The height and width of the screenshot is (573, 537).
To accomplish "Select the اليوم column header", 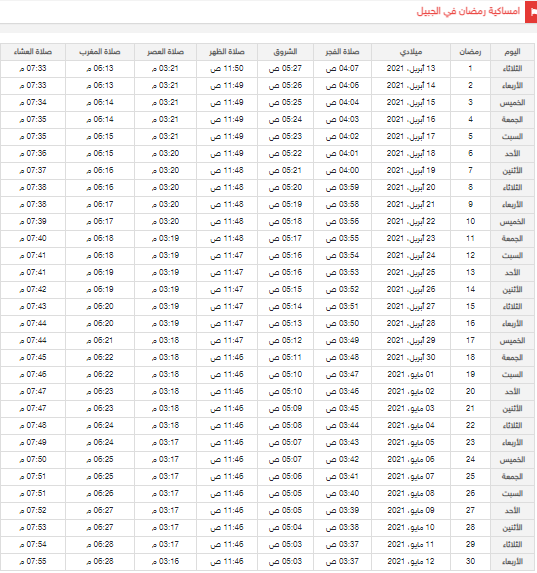I will [x=513, y=52].
